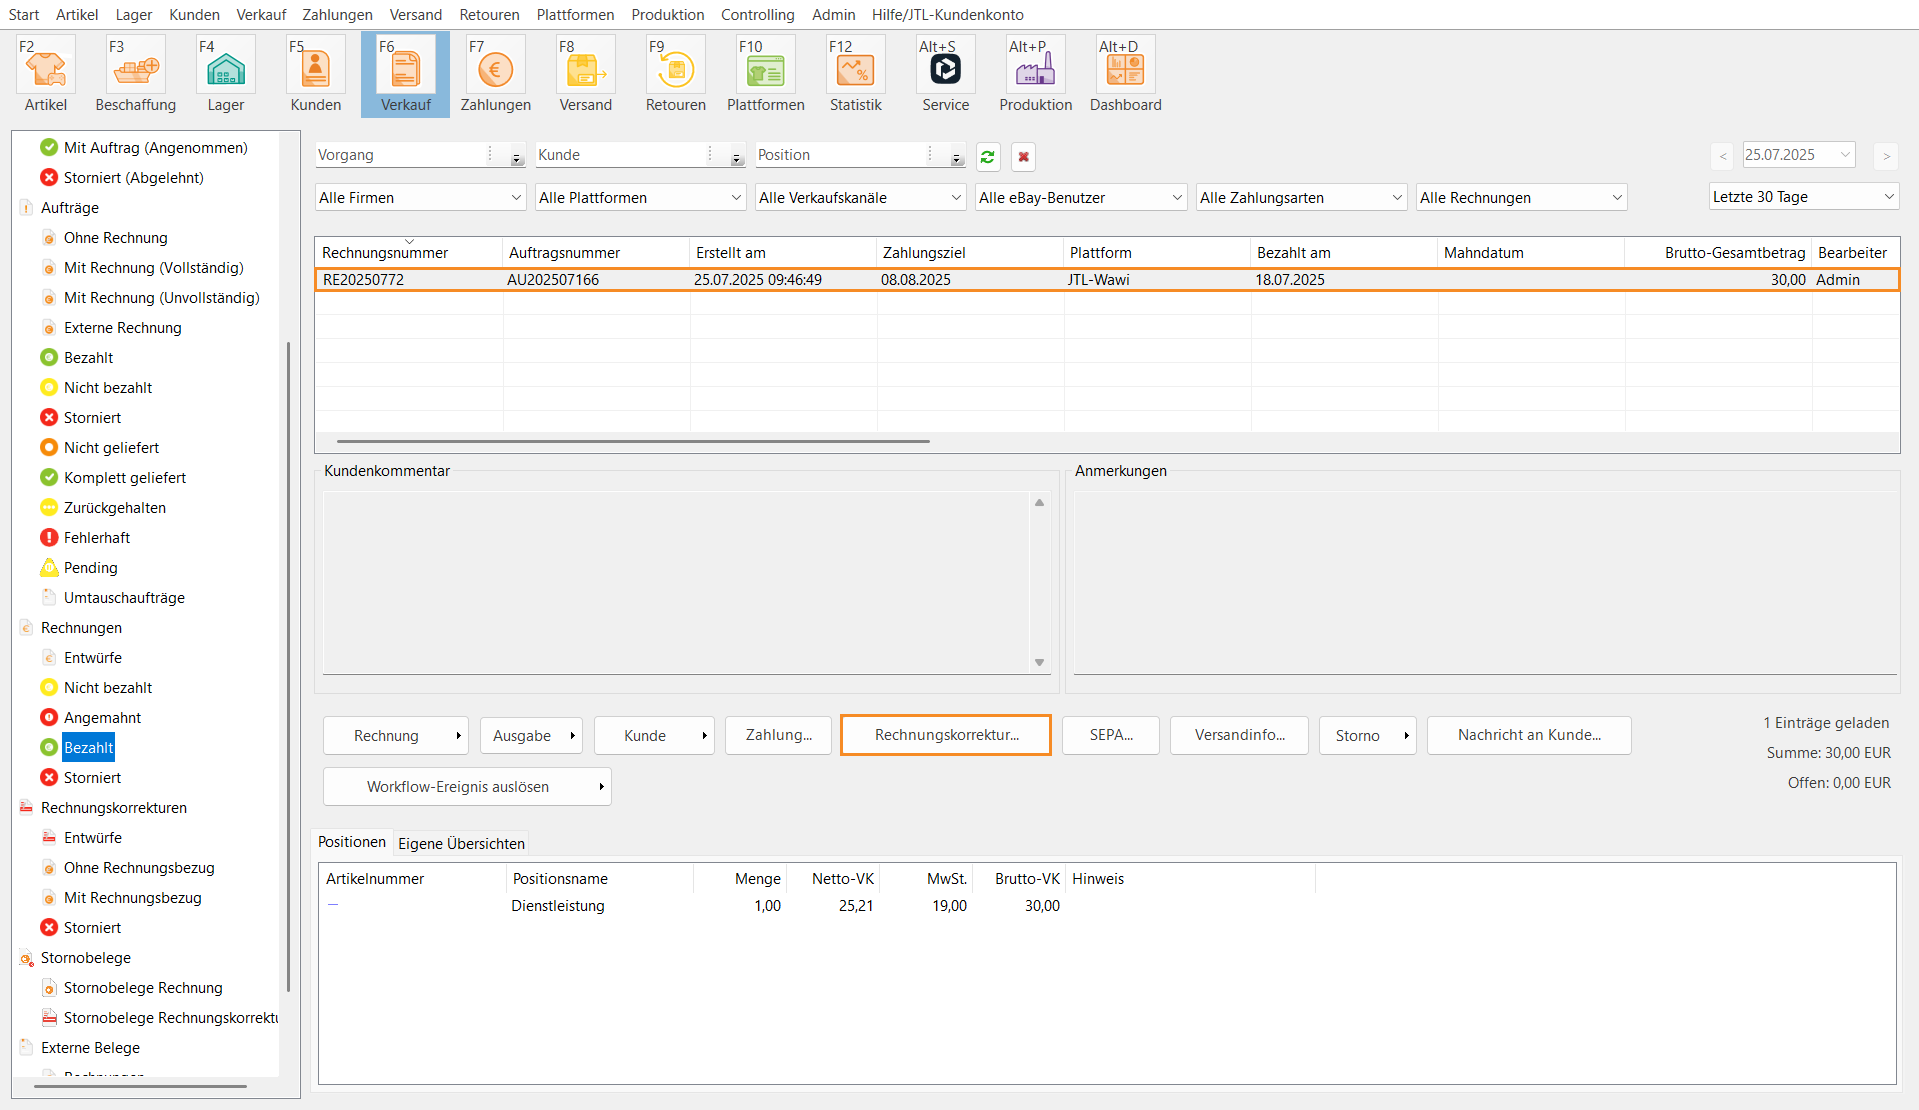Launch the Dashboard toolbar icon
Screen dimensions: 1919x1110
point(1126,68)
